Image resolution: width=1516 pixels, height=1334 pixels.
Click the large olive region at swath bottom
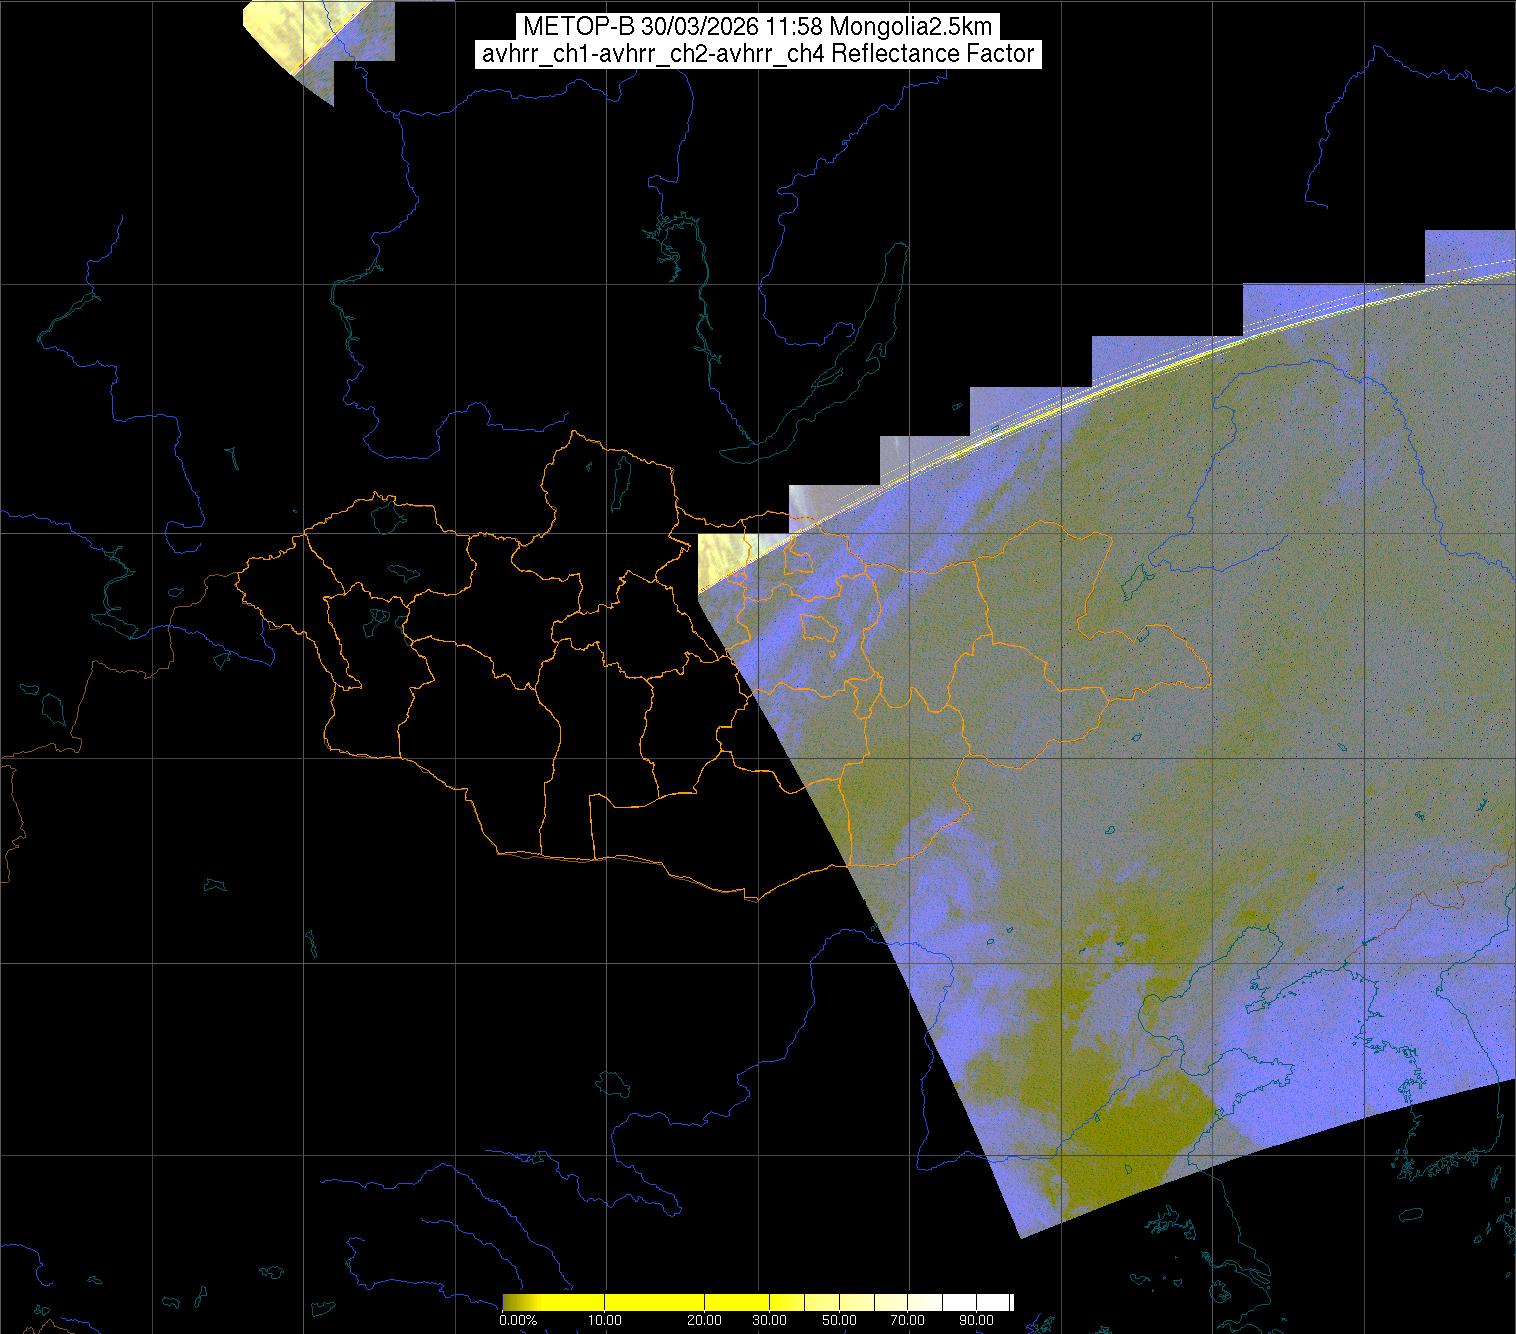(x=1130, y=1130)
